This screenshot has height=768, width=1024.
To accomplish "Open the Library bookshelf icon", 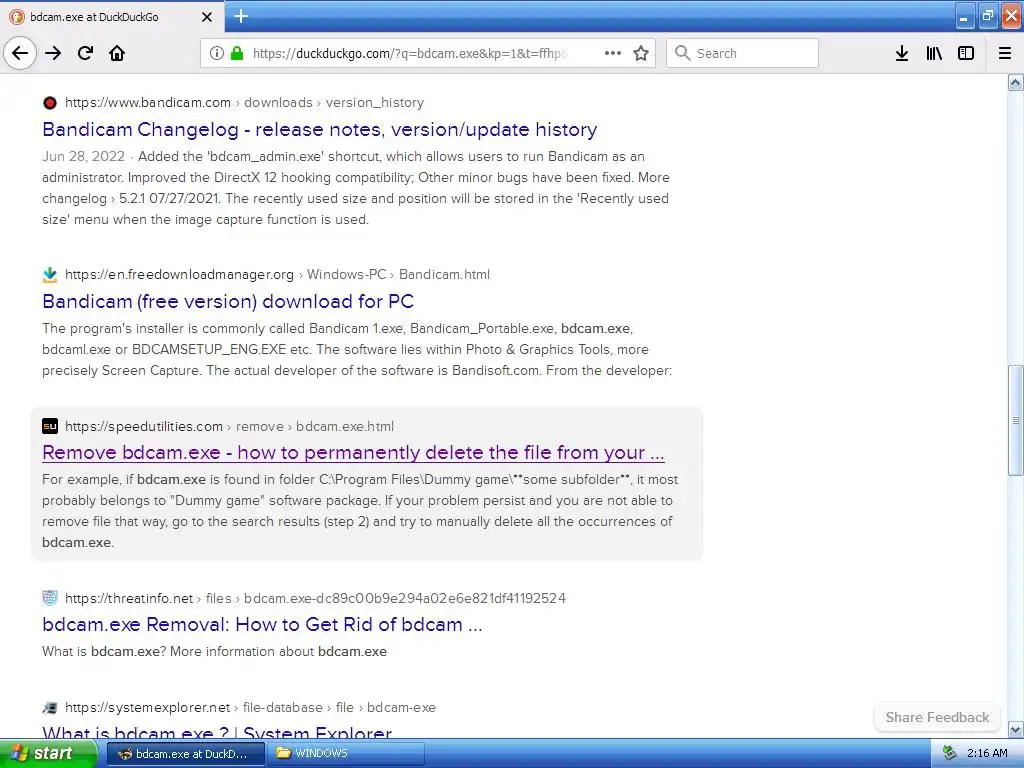I will (935, 53).
